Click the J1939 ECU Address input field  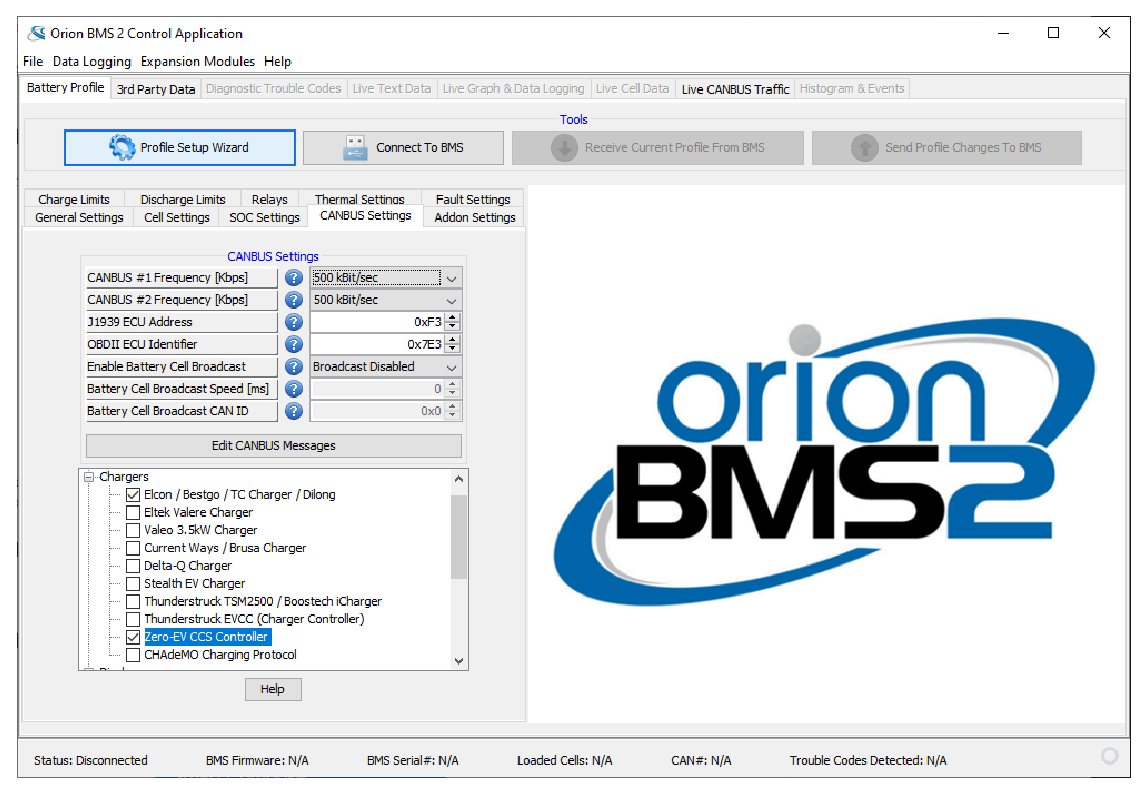click(x=377, y=322)
